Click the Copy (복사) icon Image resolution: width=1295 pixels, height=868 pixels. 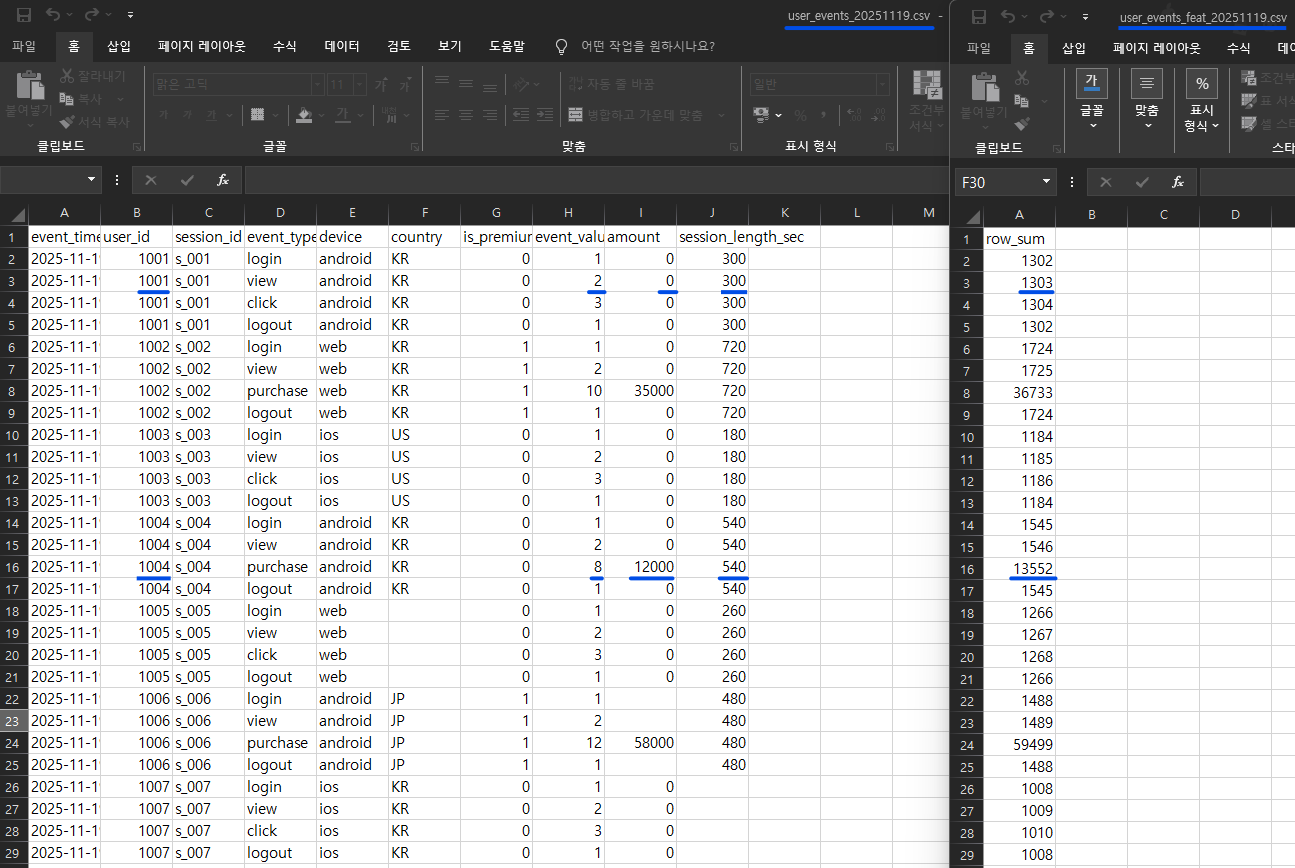tap(66, 99)
